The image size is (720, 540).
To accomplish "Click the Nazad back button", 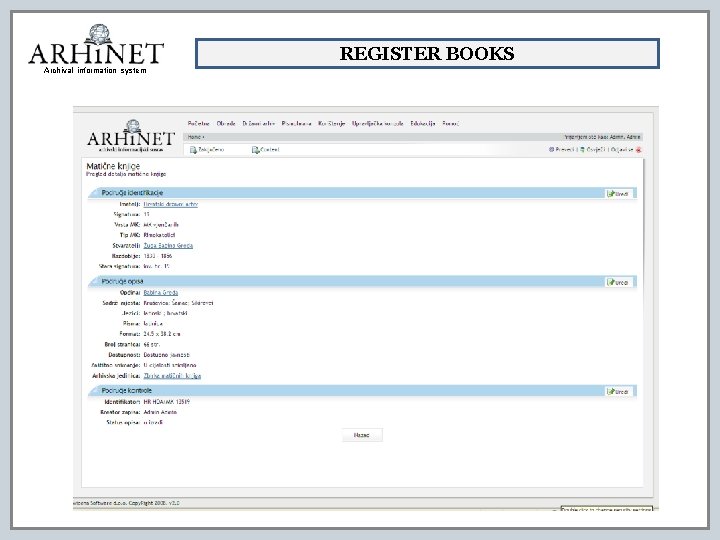I will (x=362, y=435).
